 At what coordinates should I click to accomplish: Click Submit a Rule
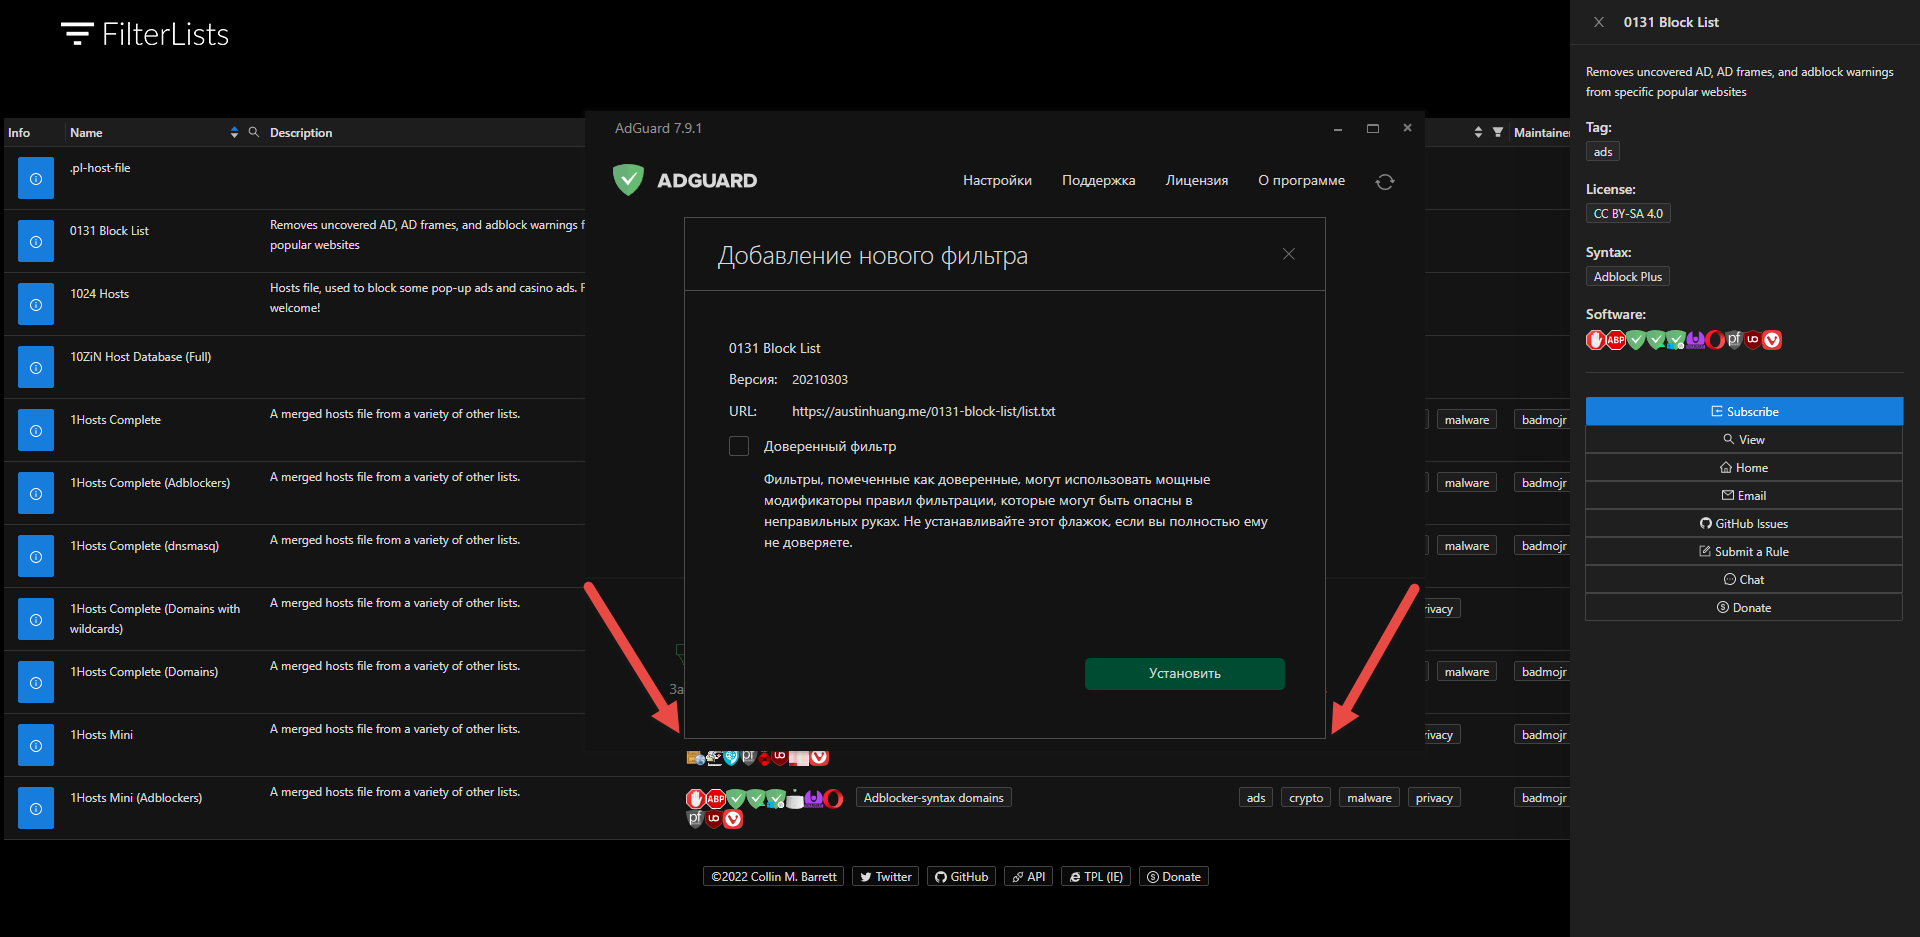(x=1744, y=551)
